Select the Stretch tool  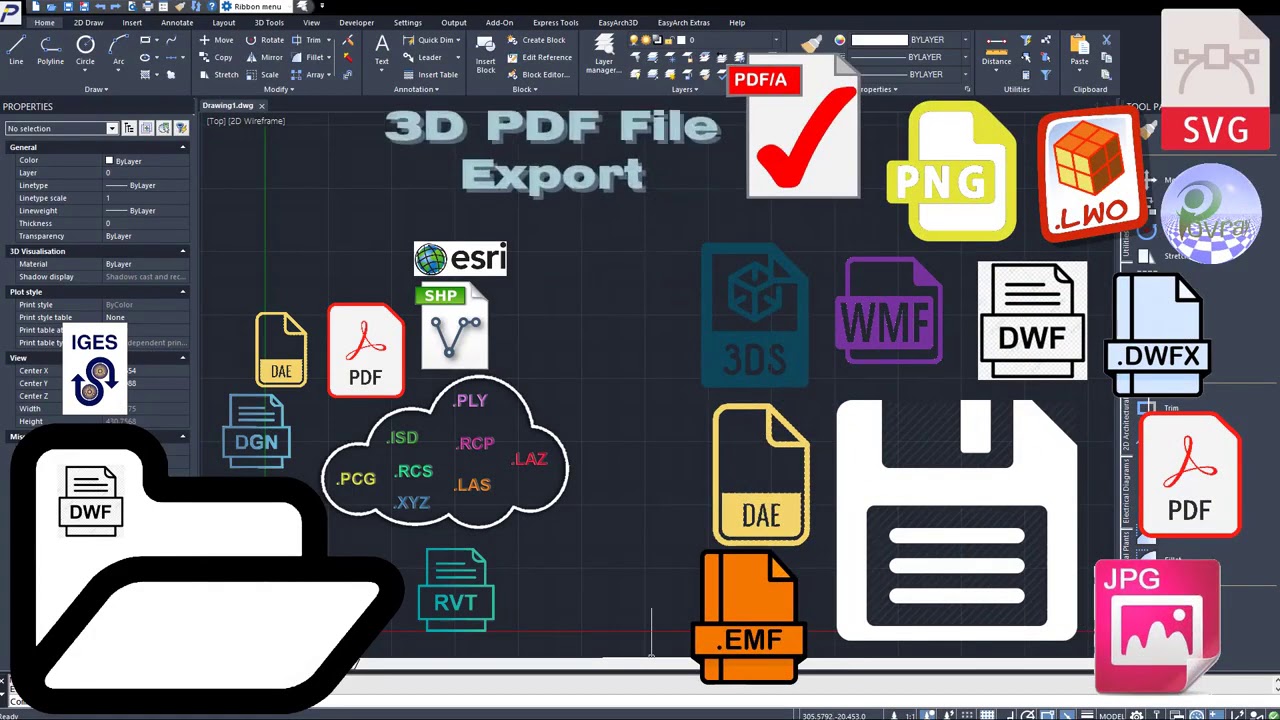219,74
